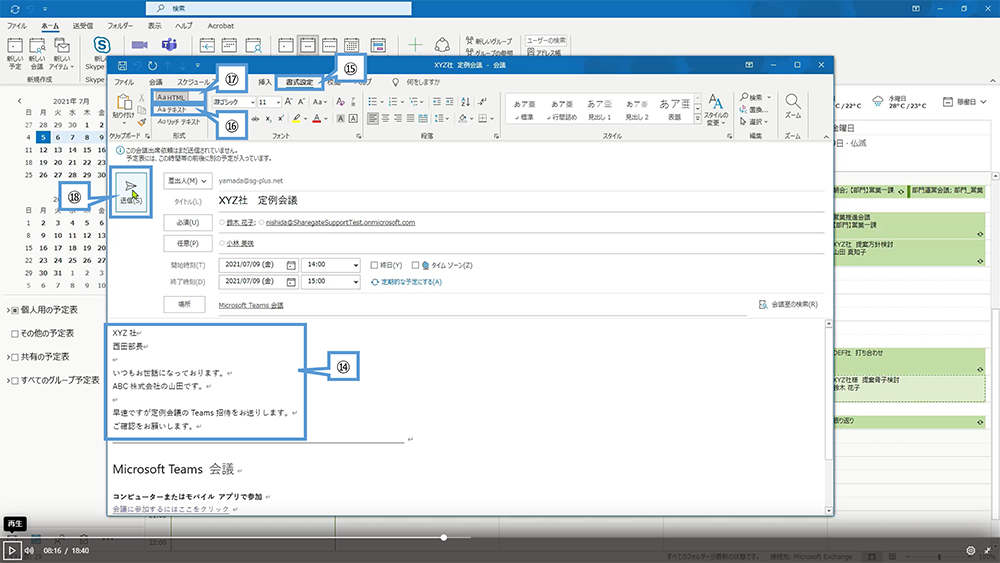Click the Format Painter brush icon
This screenshot has width=1000, height=563.
pyautogui.click(x=142, y=122)
